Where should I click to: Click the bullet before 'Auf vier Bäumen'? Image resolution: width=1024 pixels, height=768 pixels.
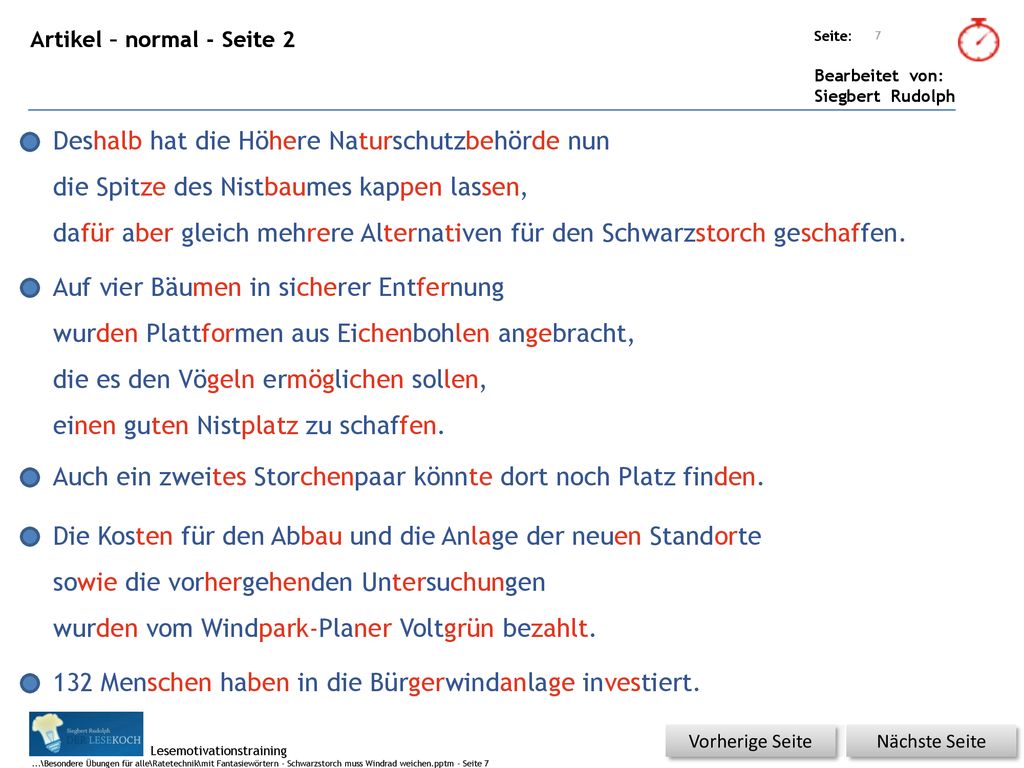point(30,288)
